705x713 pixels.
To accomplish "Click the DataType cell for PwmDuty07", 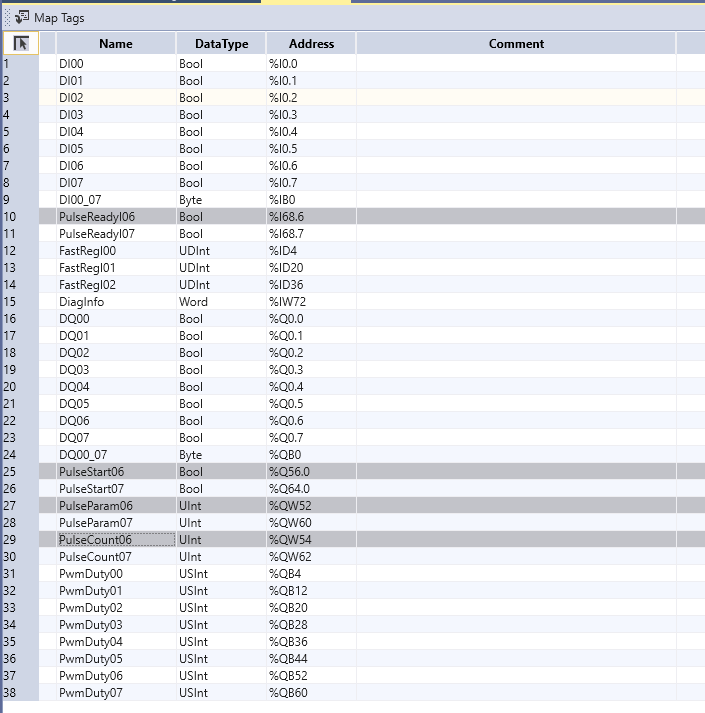I will pos(221,693).
